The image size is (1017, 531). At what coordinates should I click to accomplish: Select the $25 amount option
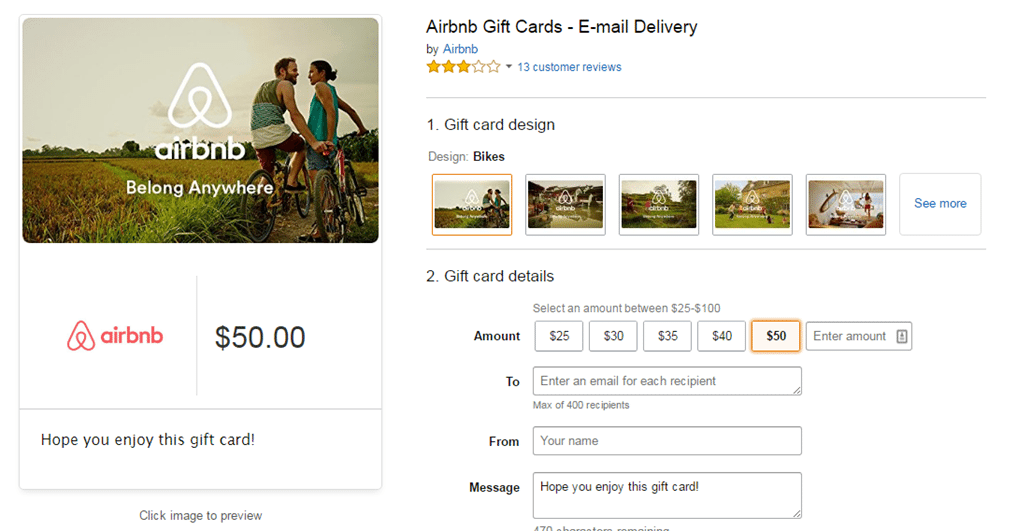click(560, 337)
